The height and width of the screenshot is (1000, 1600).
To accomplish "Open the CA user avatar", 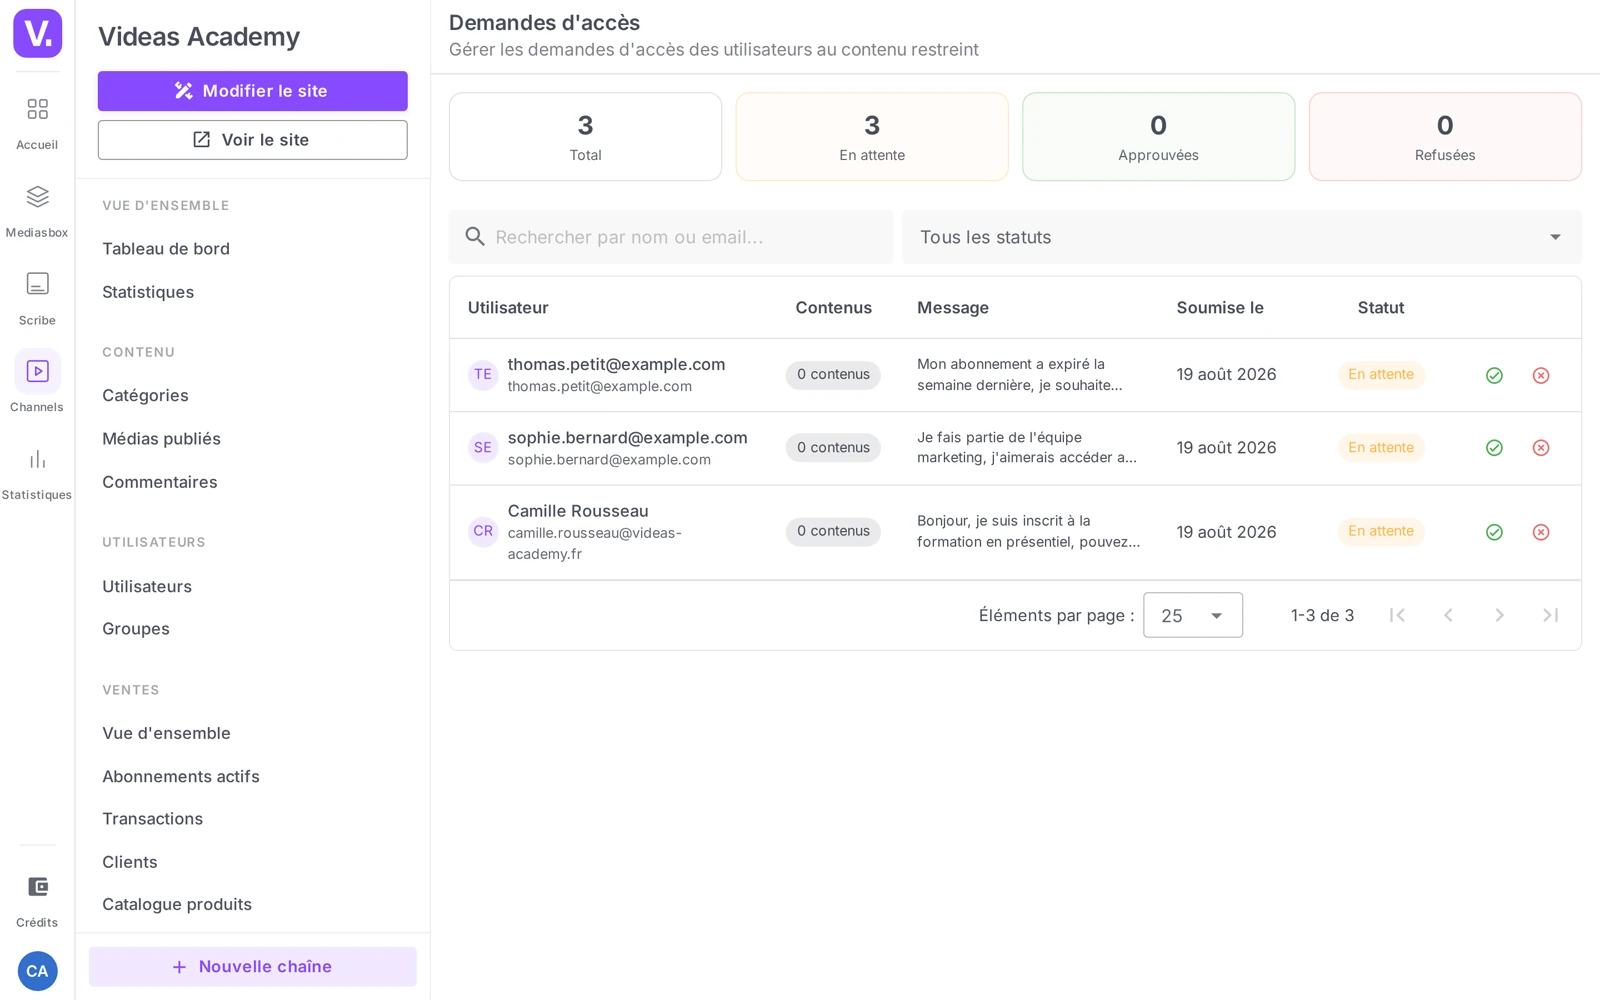I will click(x=37, y=971).
